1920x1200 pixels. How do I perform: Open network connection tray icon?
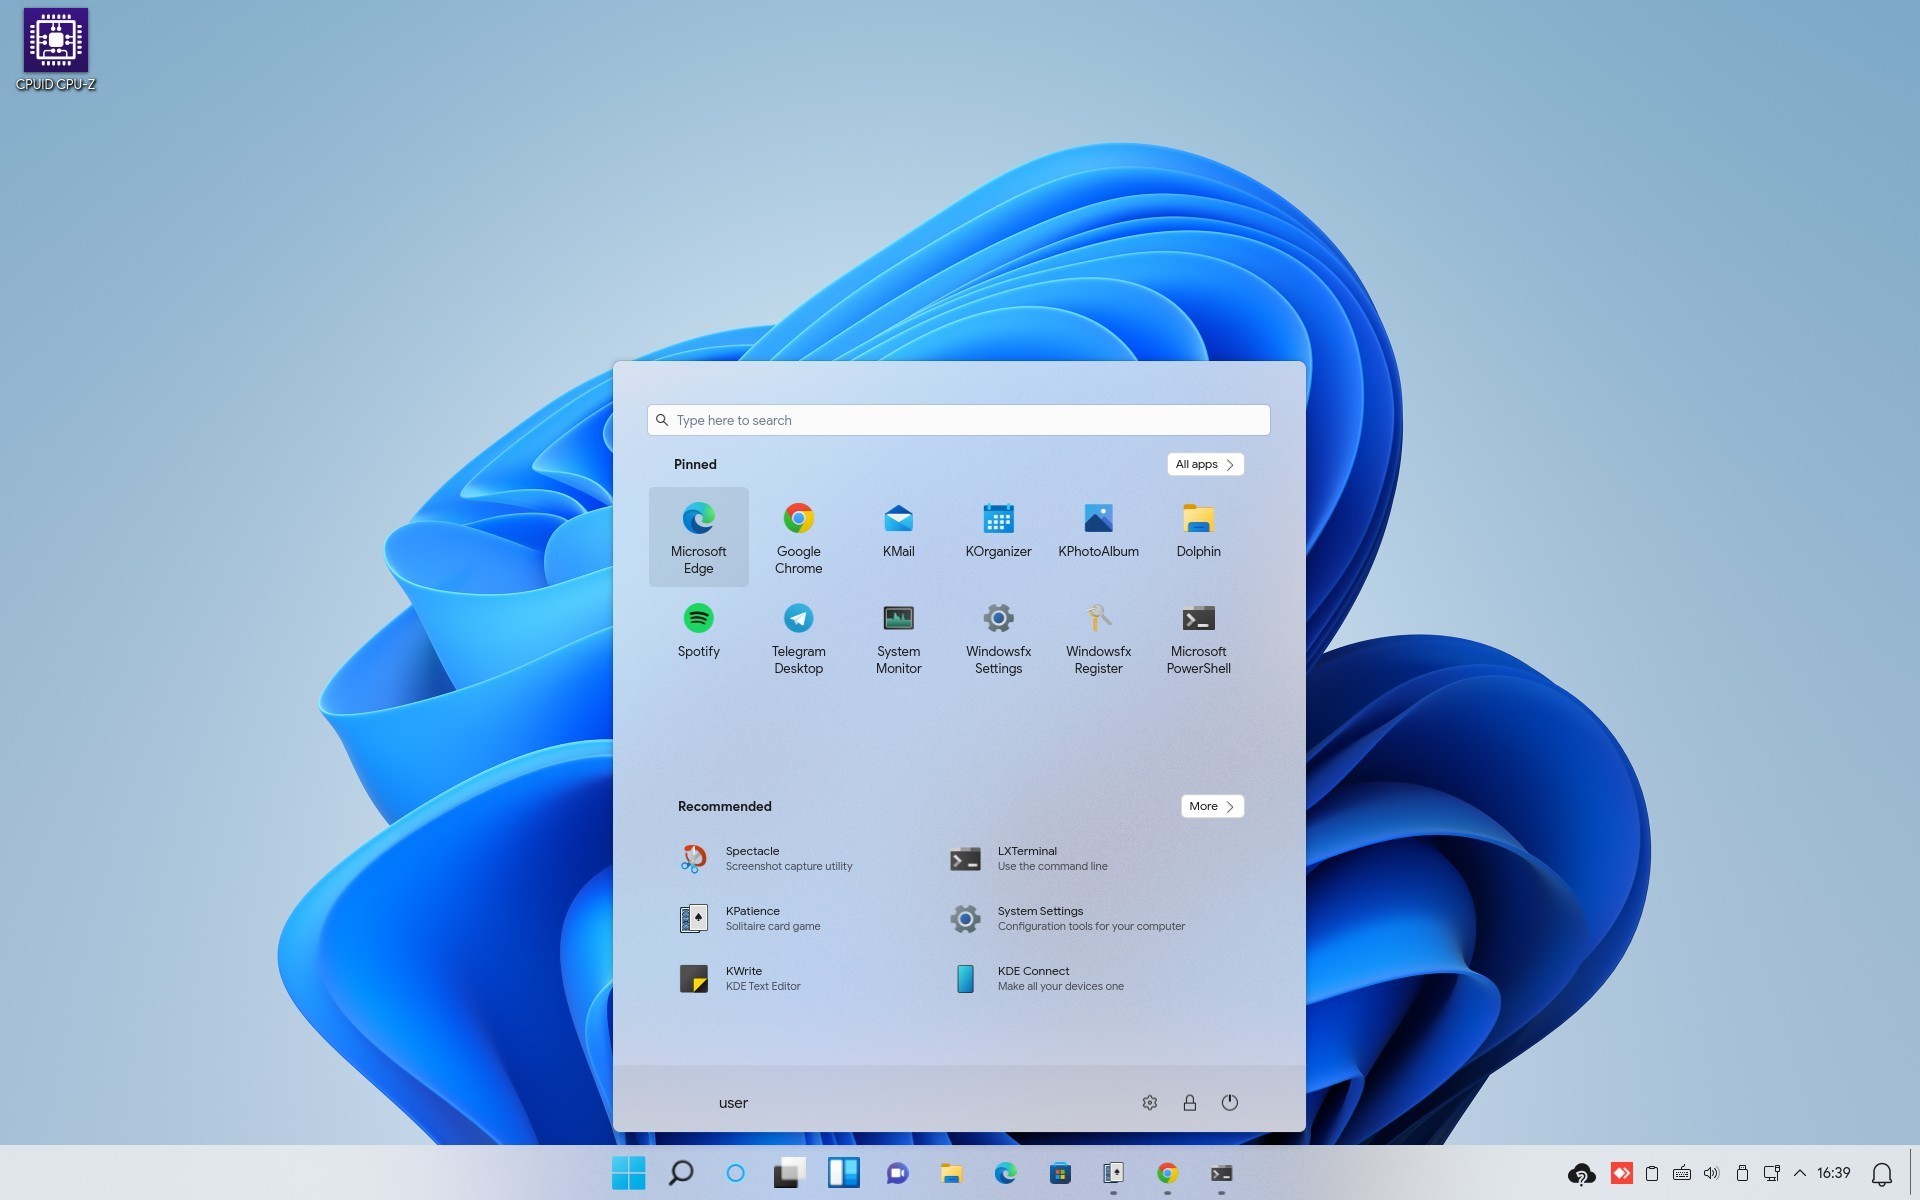1772,1173
